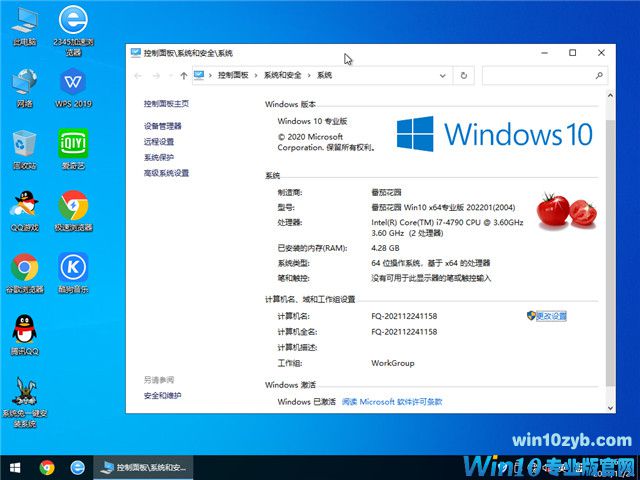Open 设备管理器 from the sidebar
This screenshot has width=640, height=480.
pyautogui.click(x=162, y=126)
